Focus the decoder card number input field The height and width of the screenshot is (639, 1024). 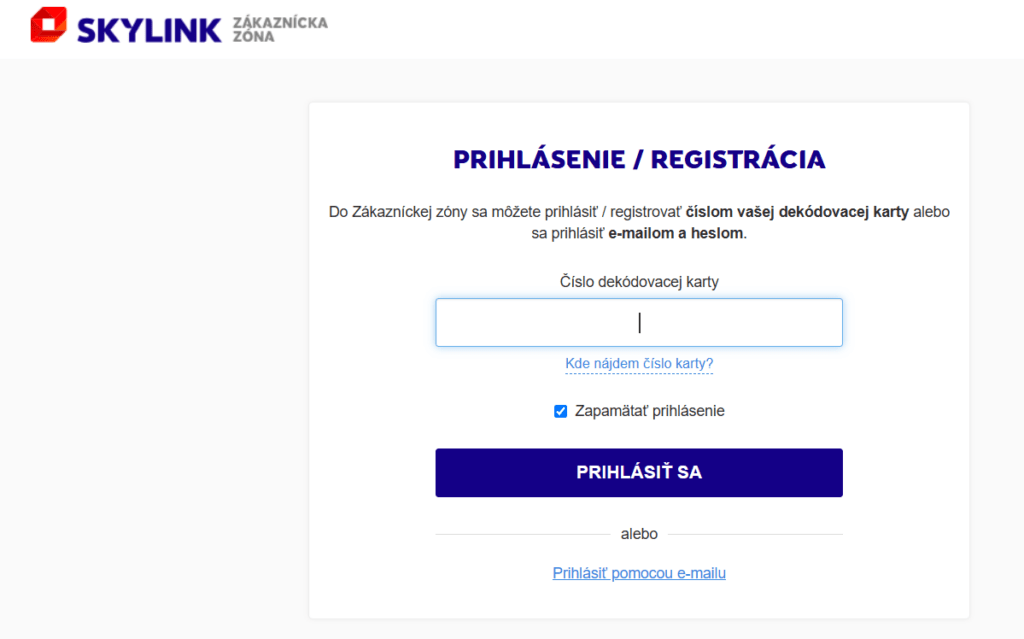(639, 322)
